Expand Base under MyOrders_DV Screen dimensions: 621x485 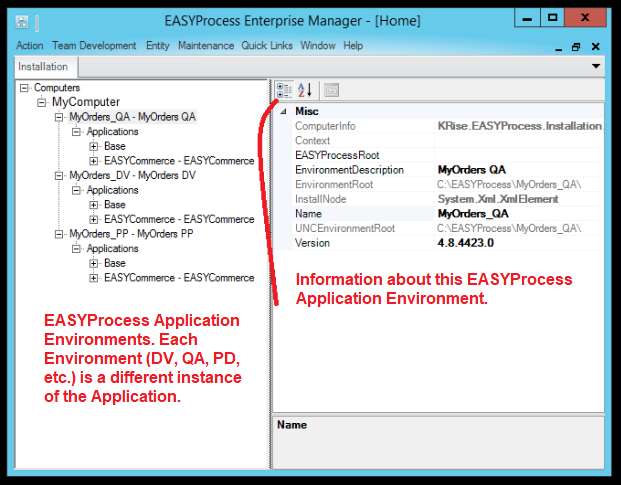point(94,205)
